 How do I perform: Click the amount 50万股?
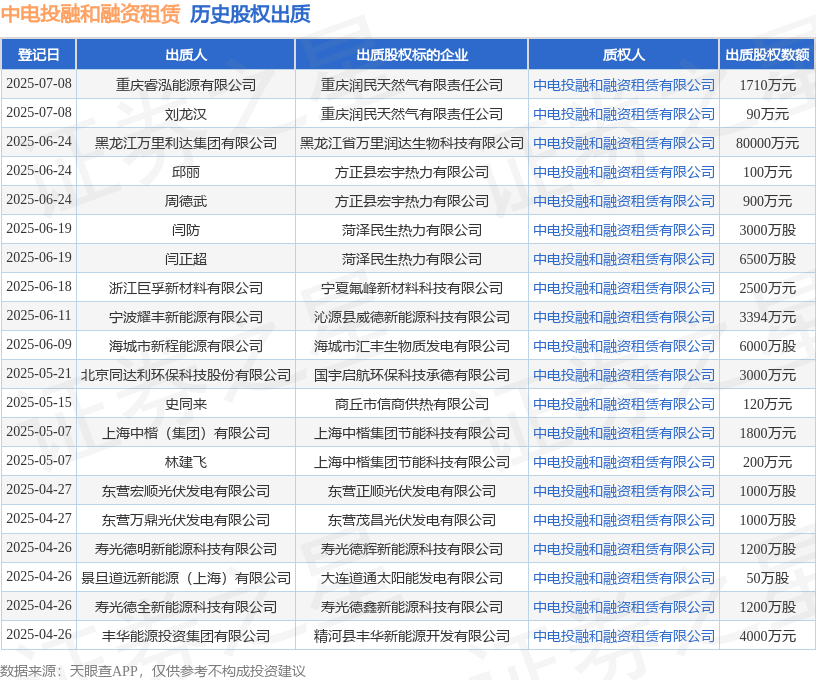click(x=768, y=578)
